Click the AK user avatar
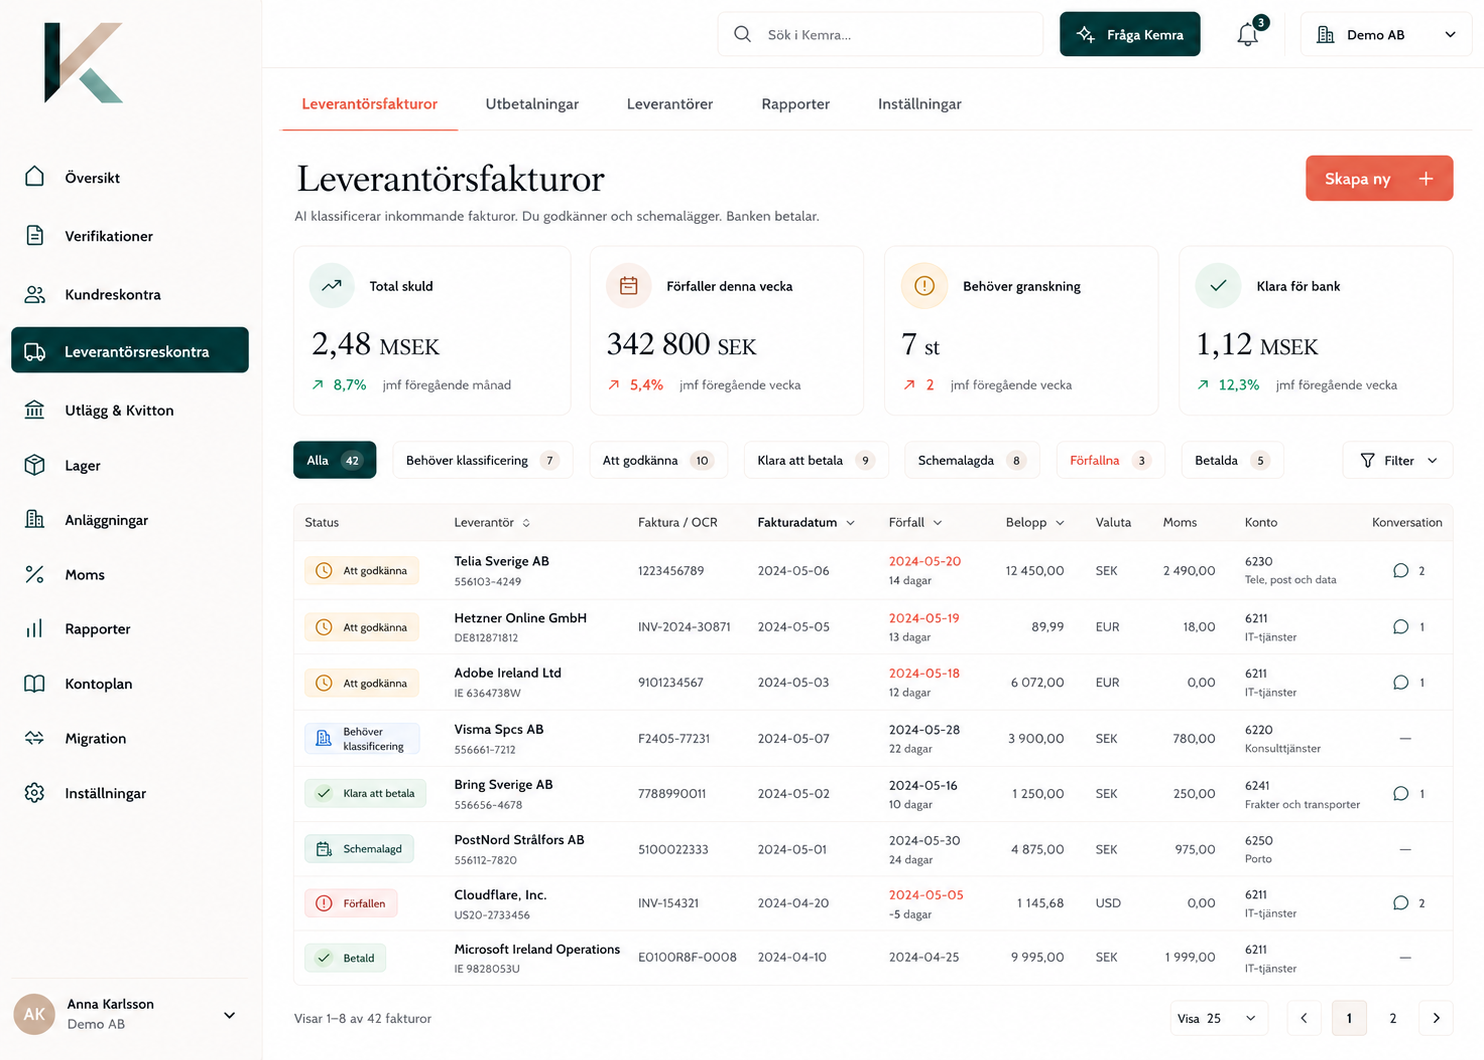Viewport: 1484px width, 1060px height. pos(34,1014)
